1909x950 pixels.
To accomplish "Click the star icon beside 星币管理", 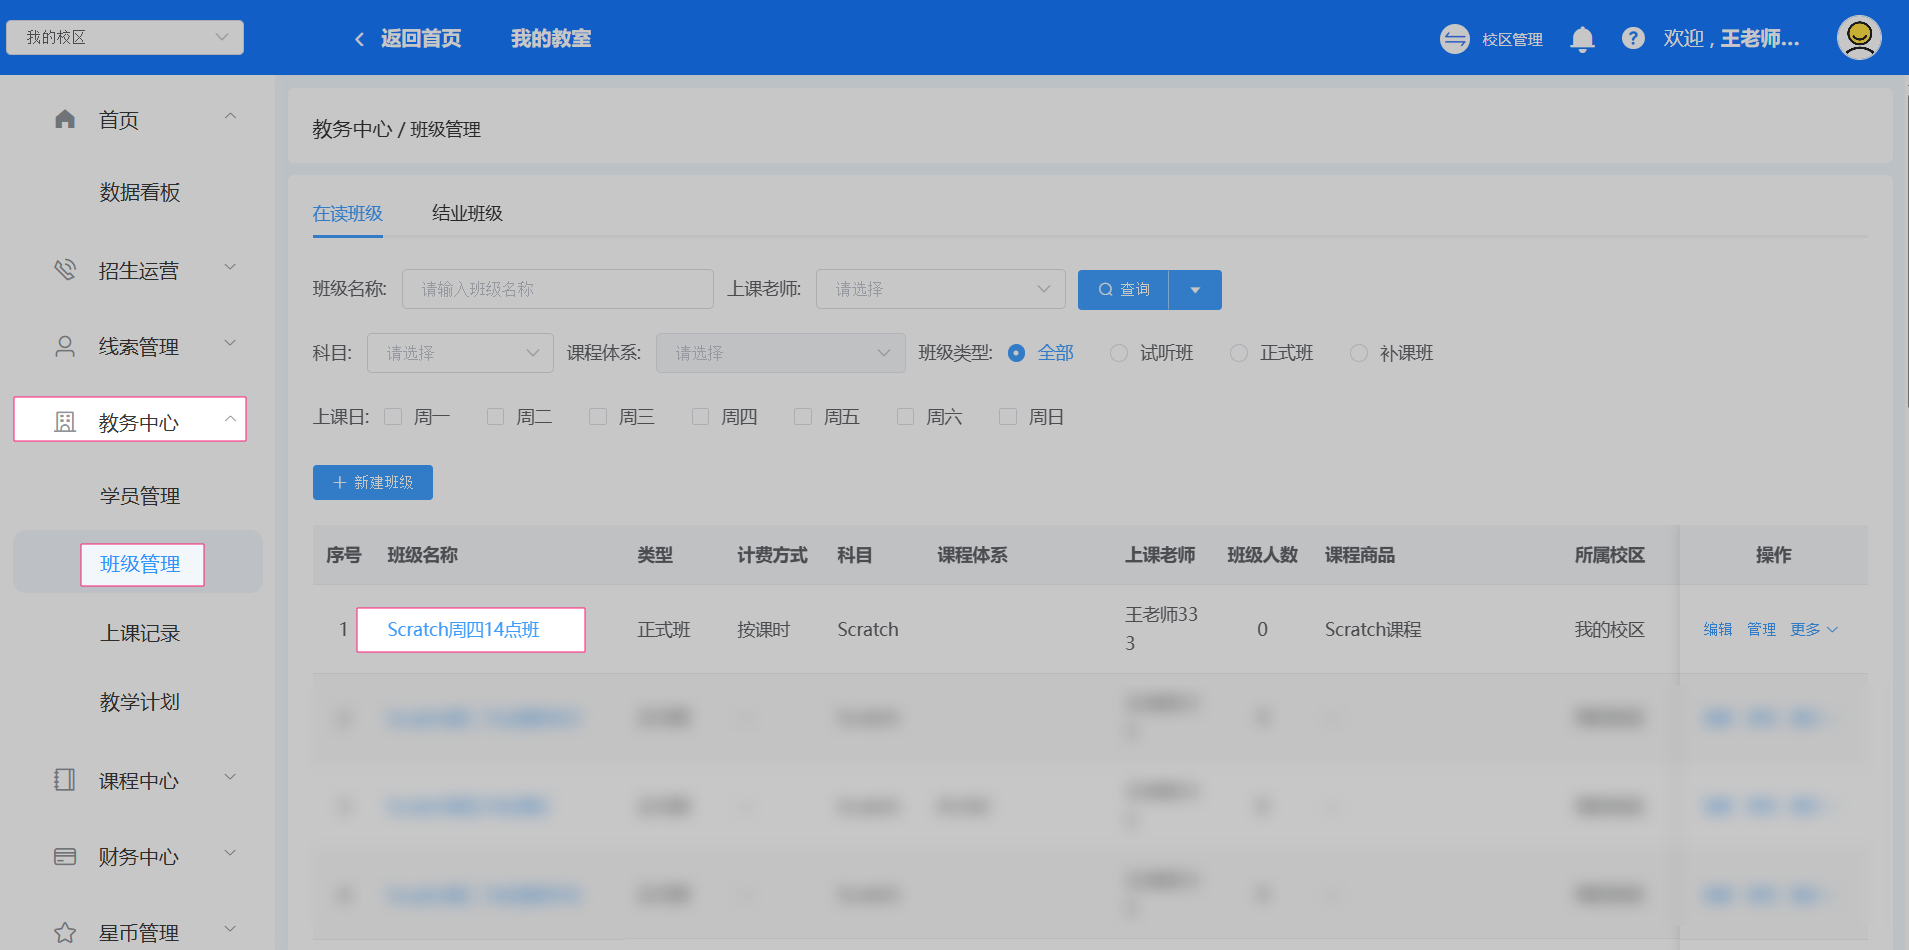I will [x=65, y=932].
